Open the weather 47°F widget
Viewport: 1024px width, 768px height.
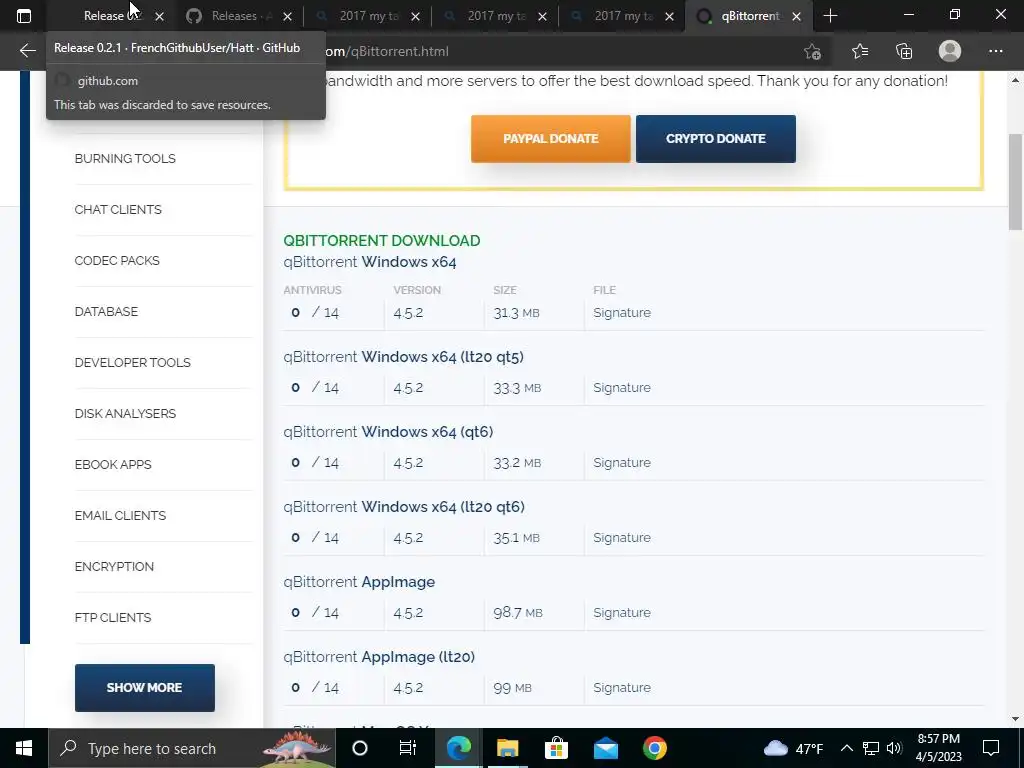793,748
